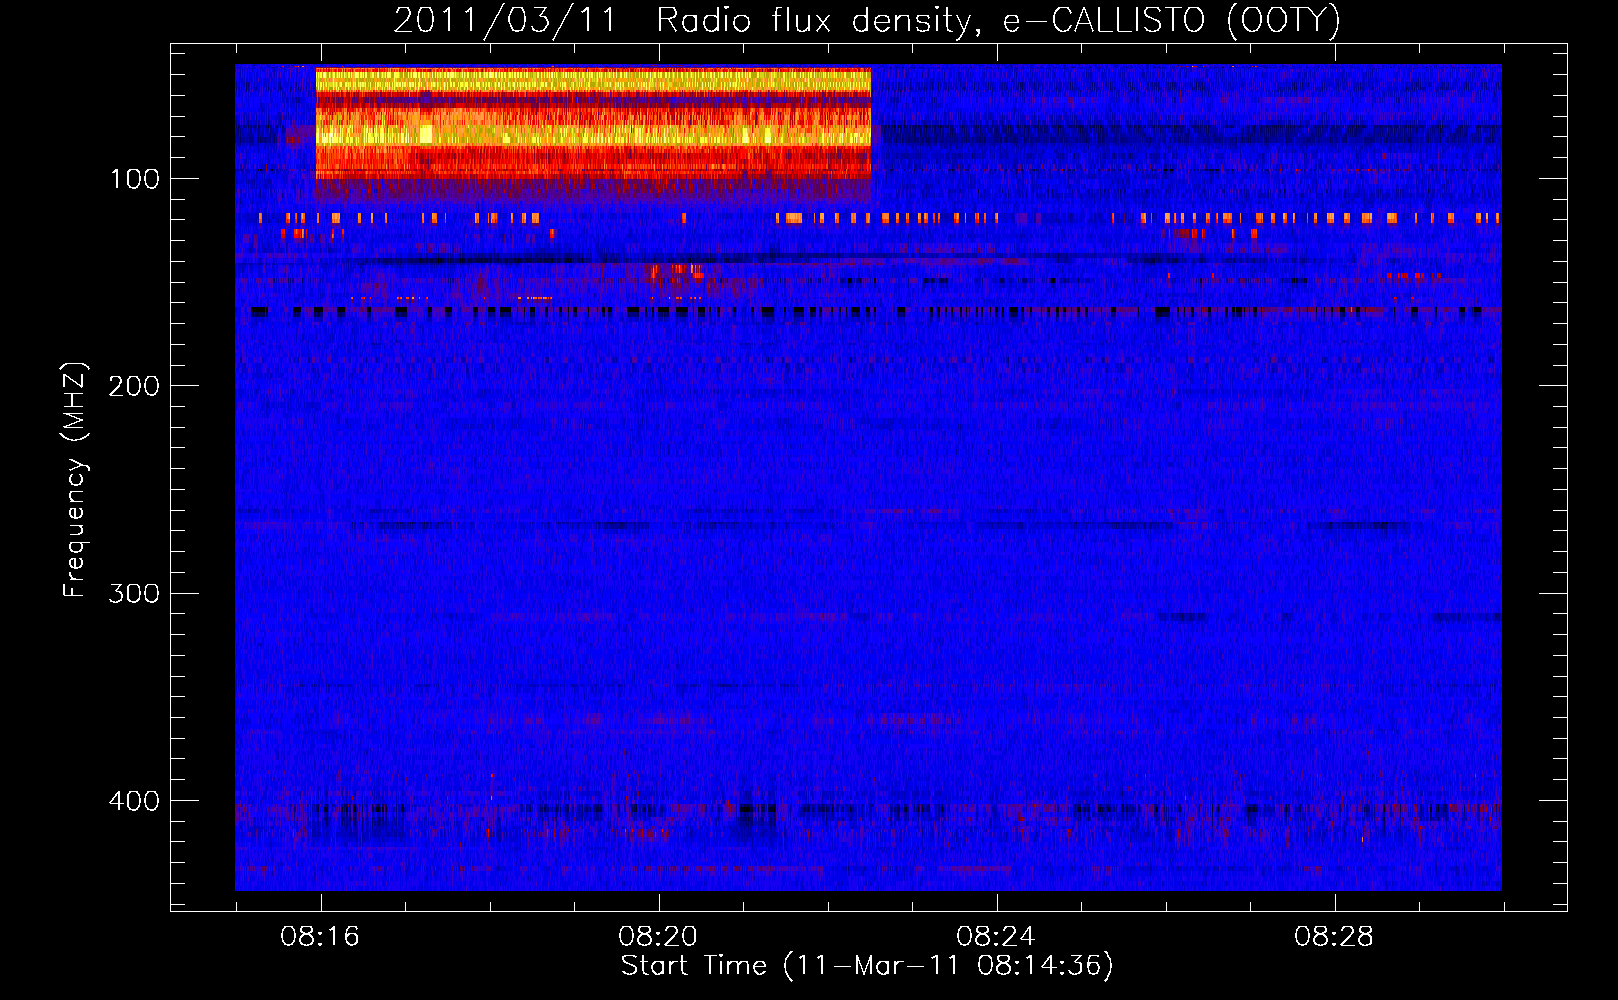Click the 08:28 time tick label
Image resolution: width=1618 pixels, height=1000 pixels.
1334,937
